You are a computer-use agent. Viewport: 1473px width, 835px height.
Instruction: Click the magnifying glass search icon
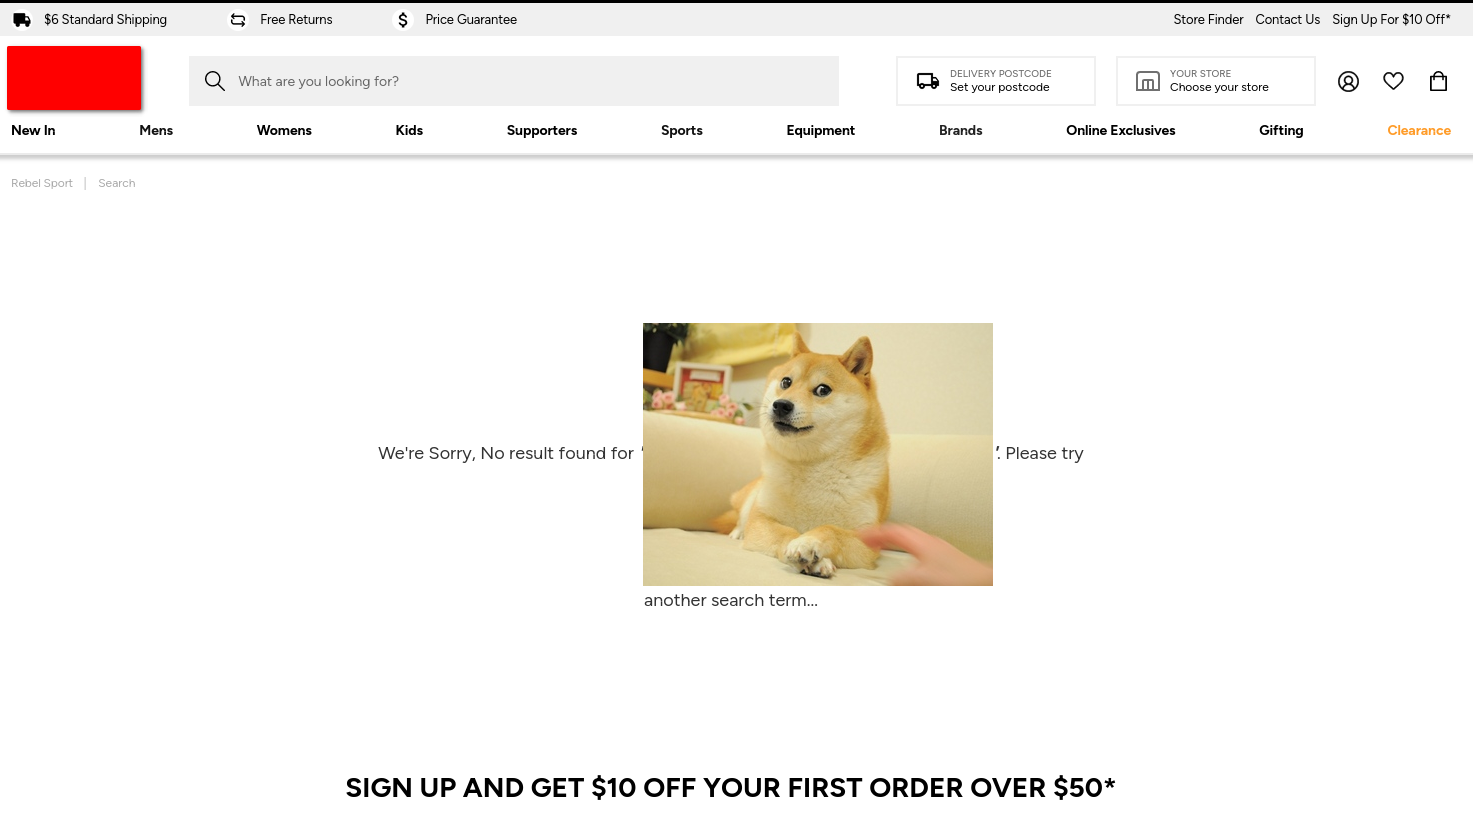[x=215, y=81]
